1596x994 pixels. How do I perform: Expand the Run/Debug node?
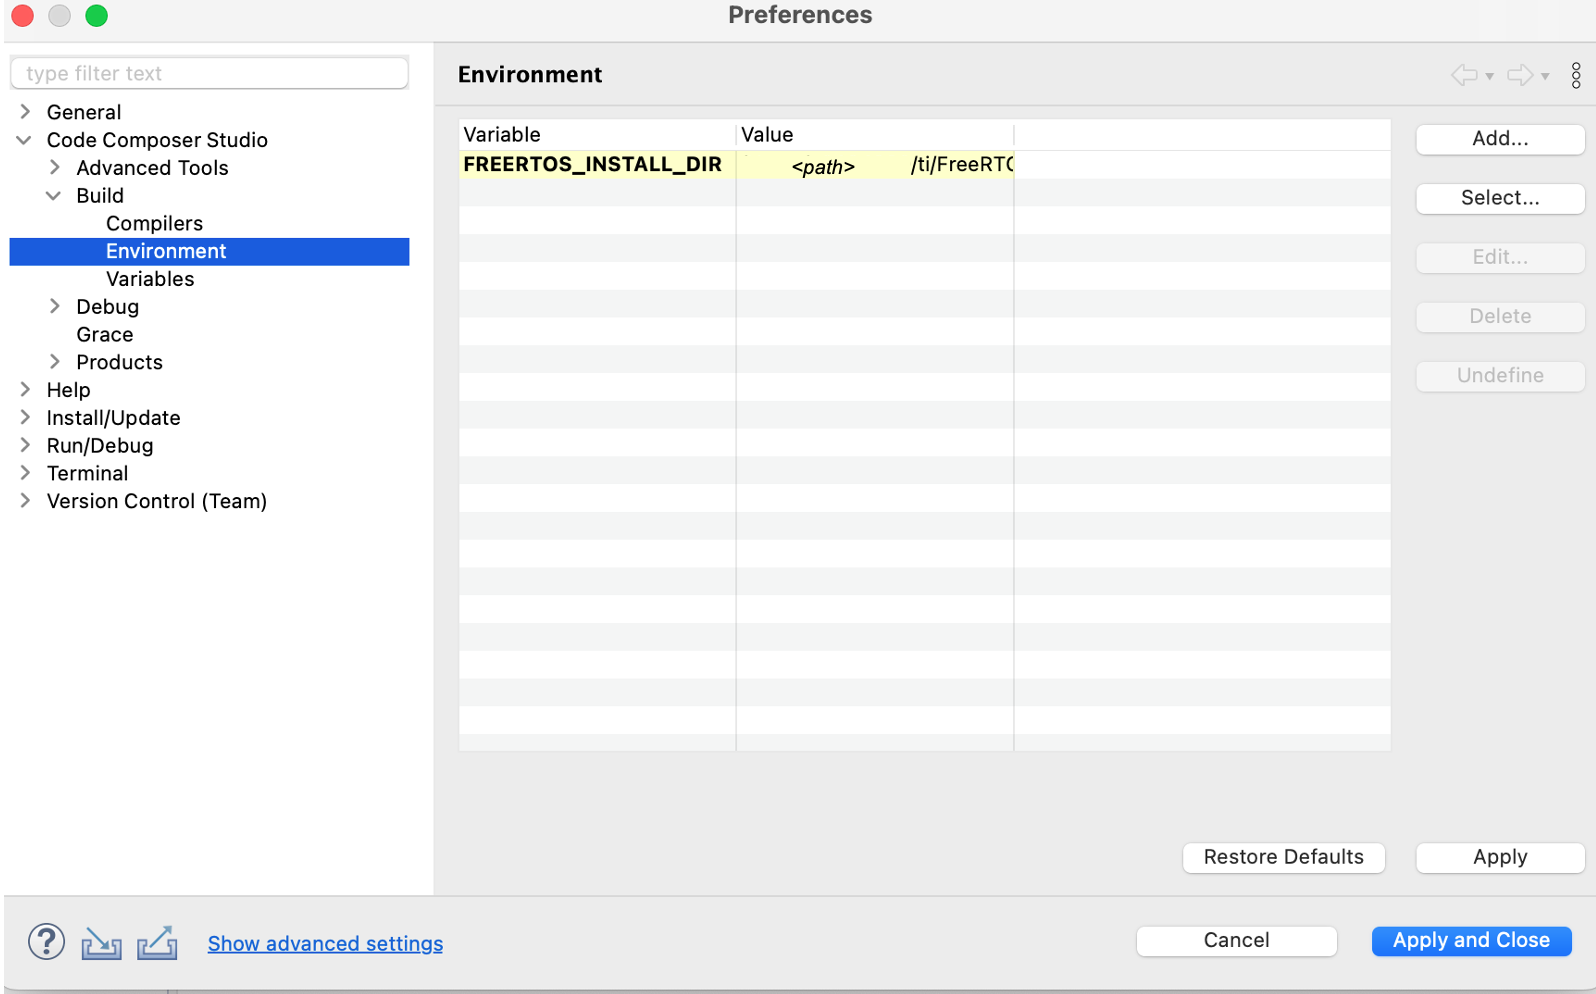(25, 446)
